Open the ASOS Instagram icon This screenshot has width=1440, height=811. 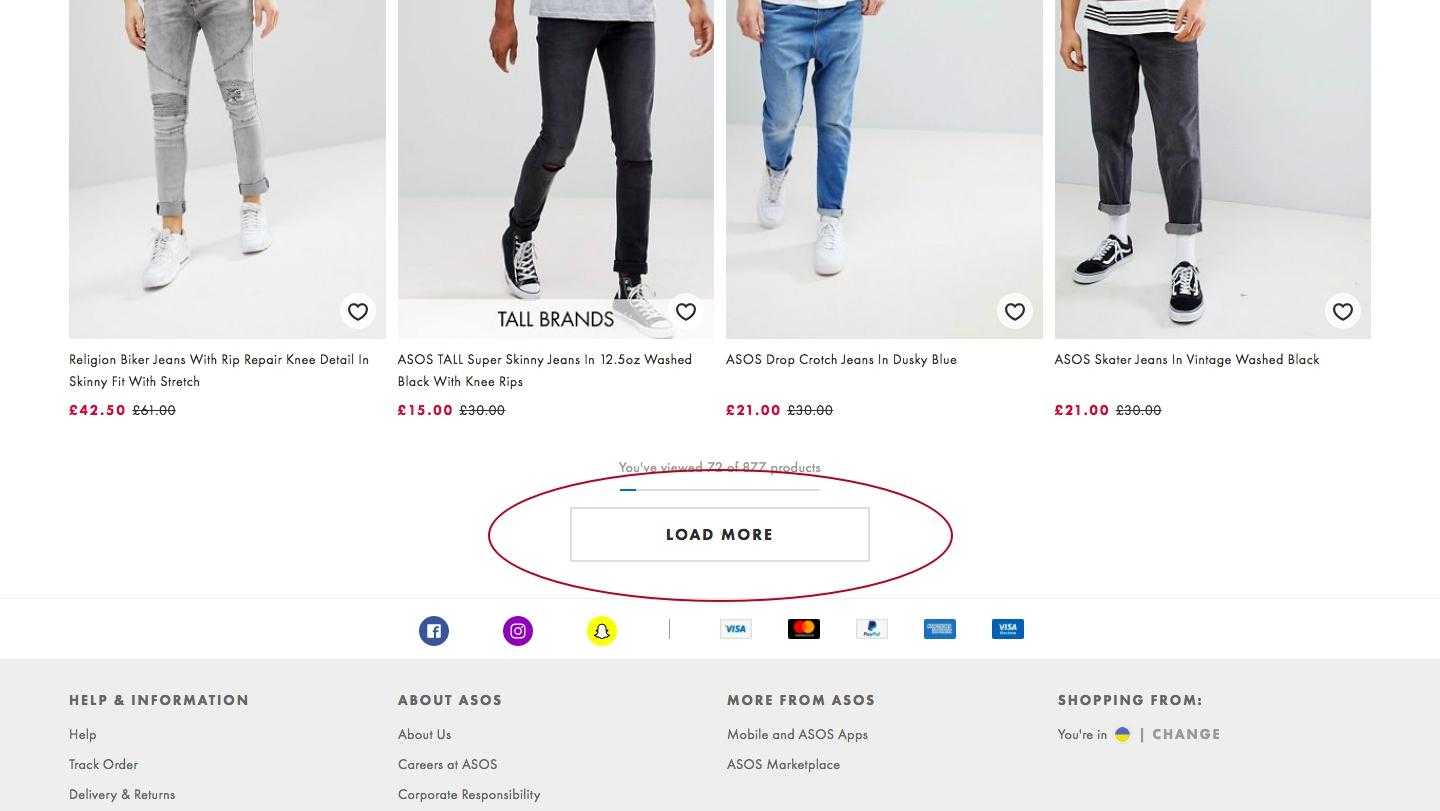pos(518,631)
